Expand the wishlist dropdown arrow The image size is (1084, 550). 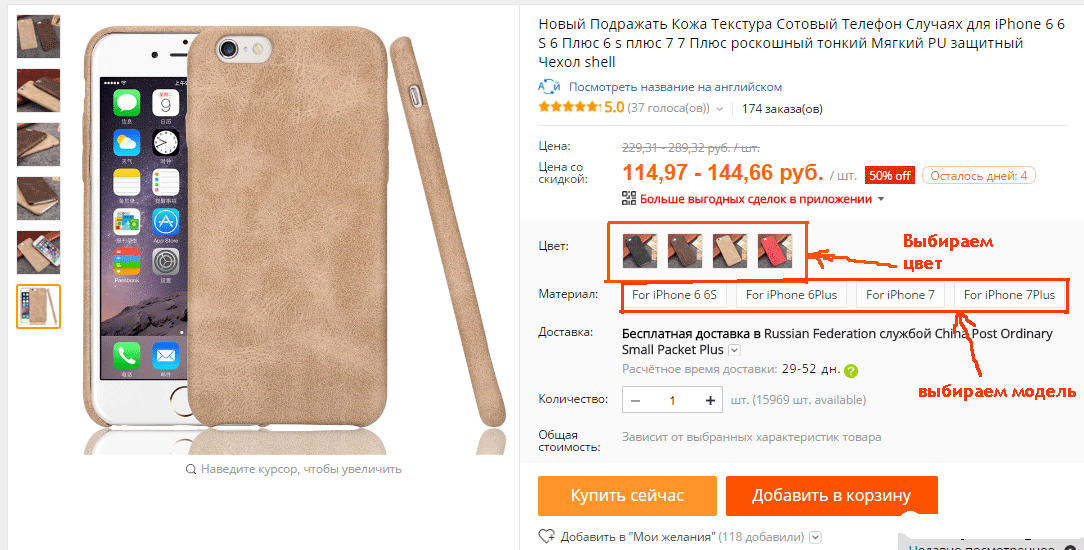(816, 537)
